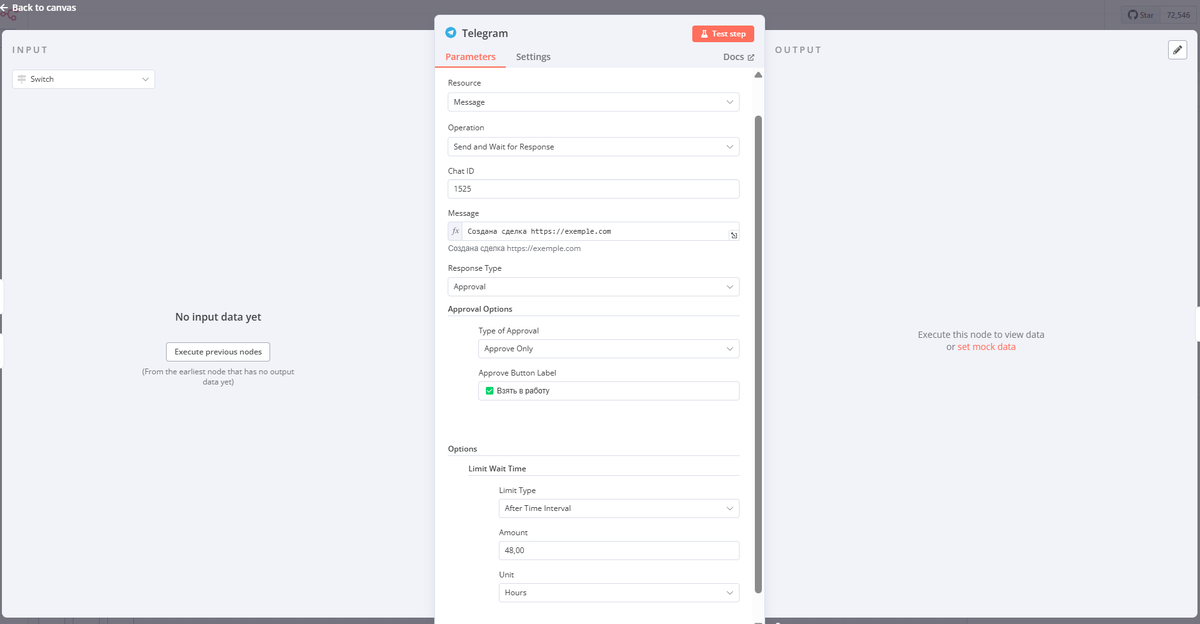Click the GitHub Star button
Screen dimensions: 1200x624
[x=1140, y=15]
